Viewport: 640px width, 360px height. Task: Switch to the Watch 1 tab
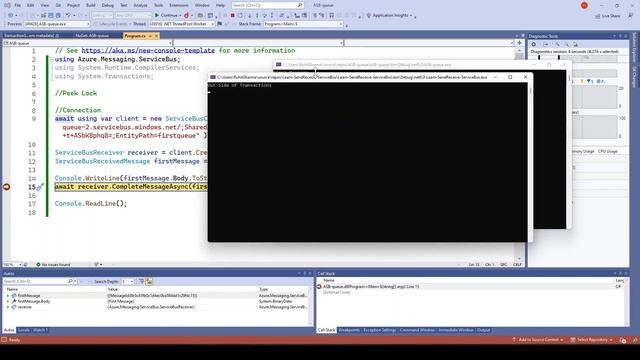click(x=40, y=330)
